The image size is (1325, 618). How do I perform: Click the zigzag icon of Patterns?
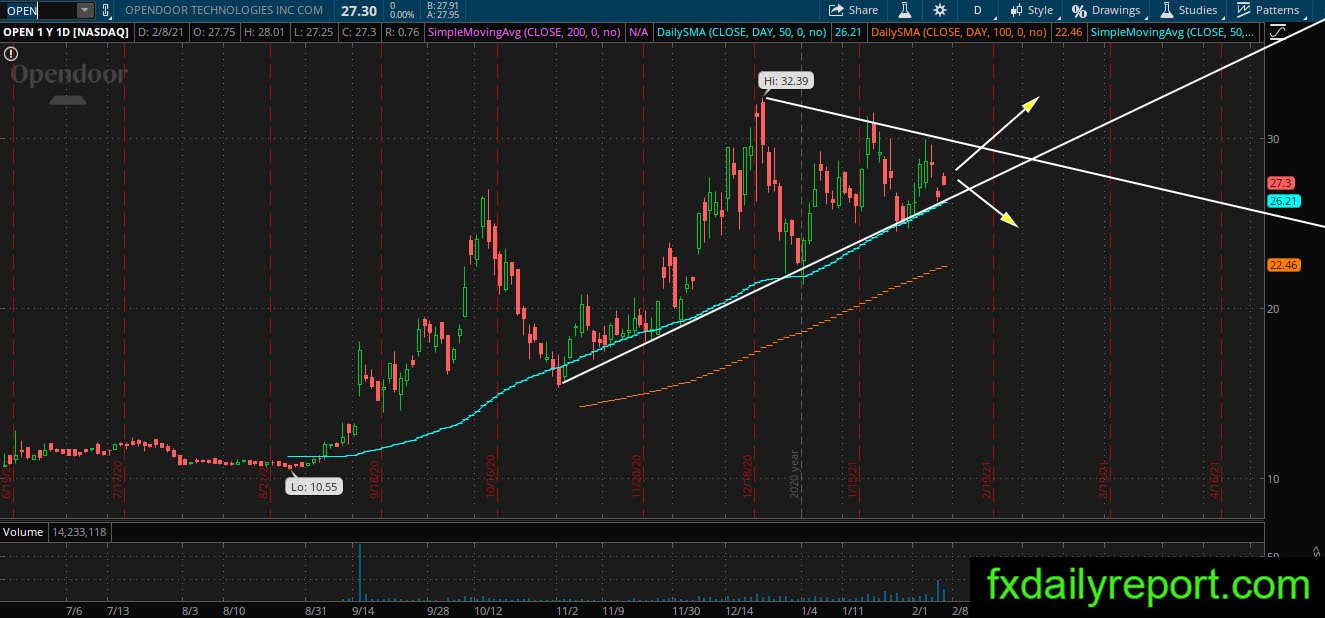(1243, 10)
